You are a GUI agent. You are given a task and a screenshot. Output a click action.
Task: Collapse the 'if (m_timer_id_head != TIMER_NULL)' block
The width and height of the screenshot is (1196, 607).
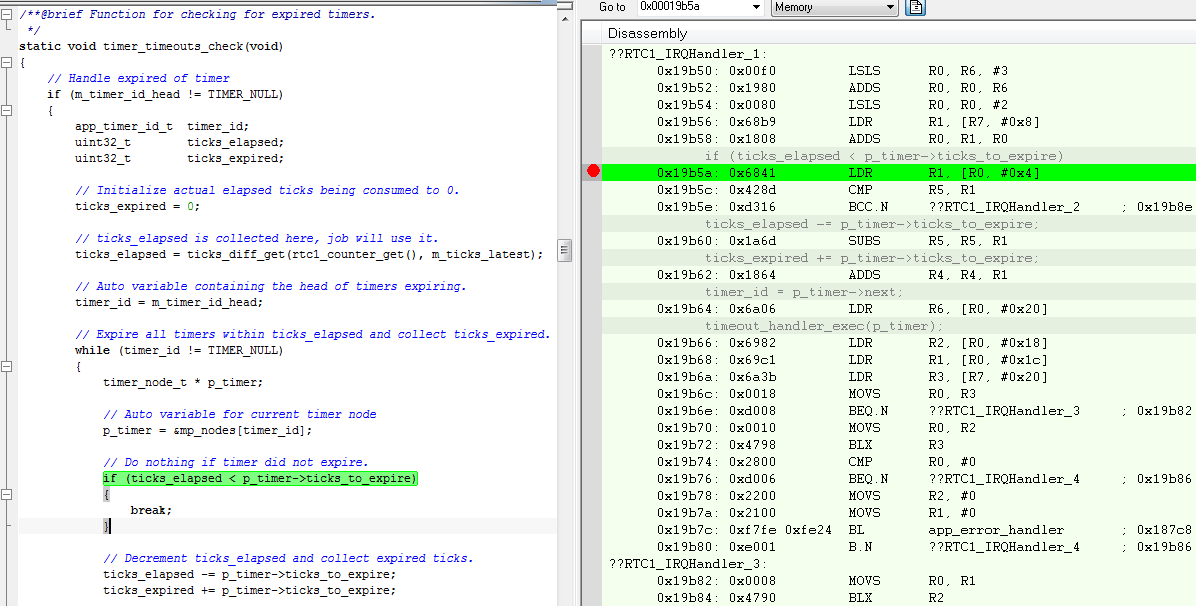pos(6,111)
